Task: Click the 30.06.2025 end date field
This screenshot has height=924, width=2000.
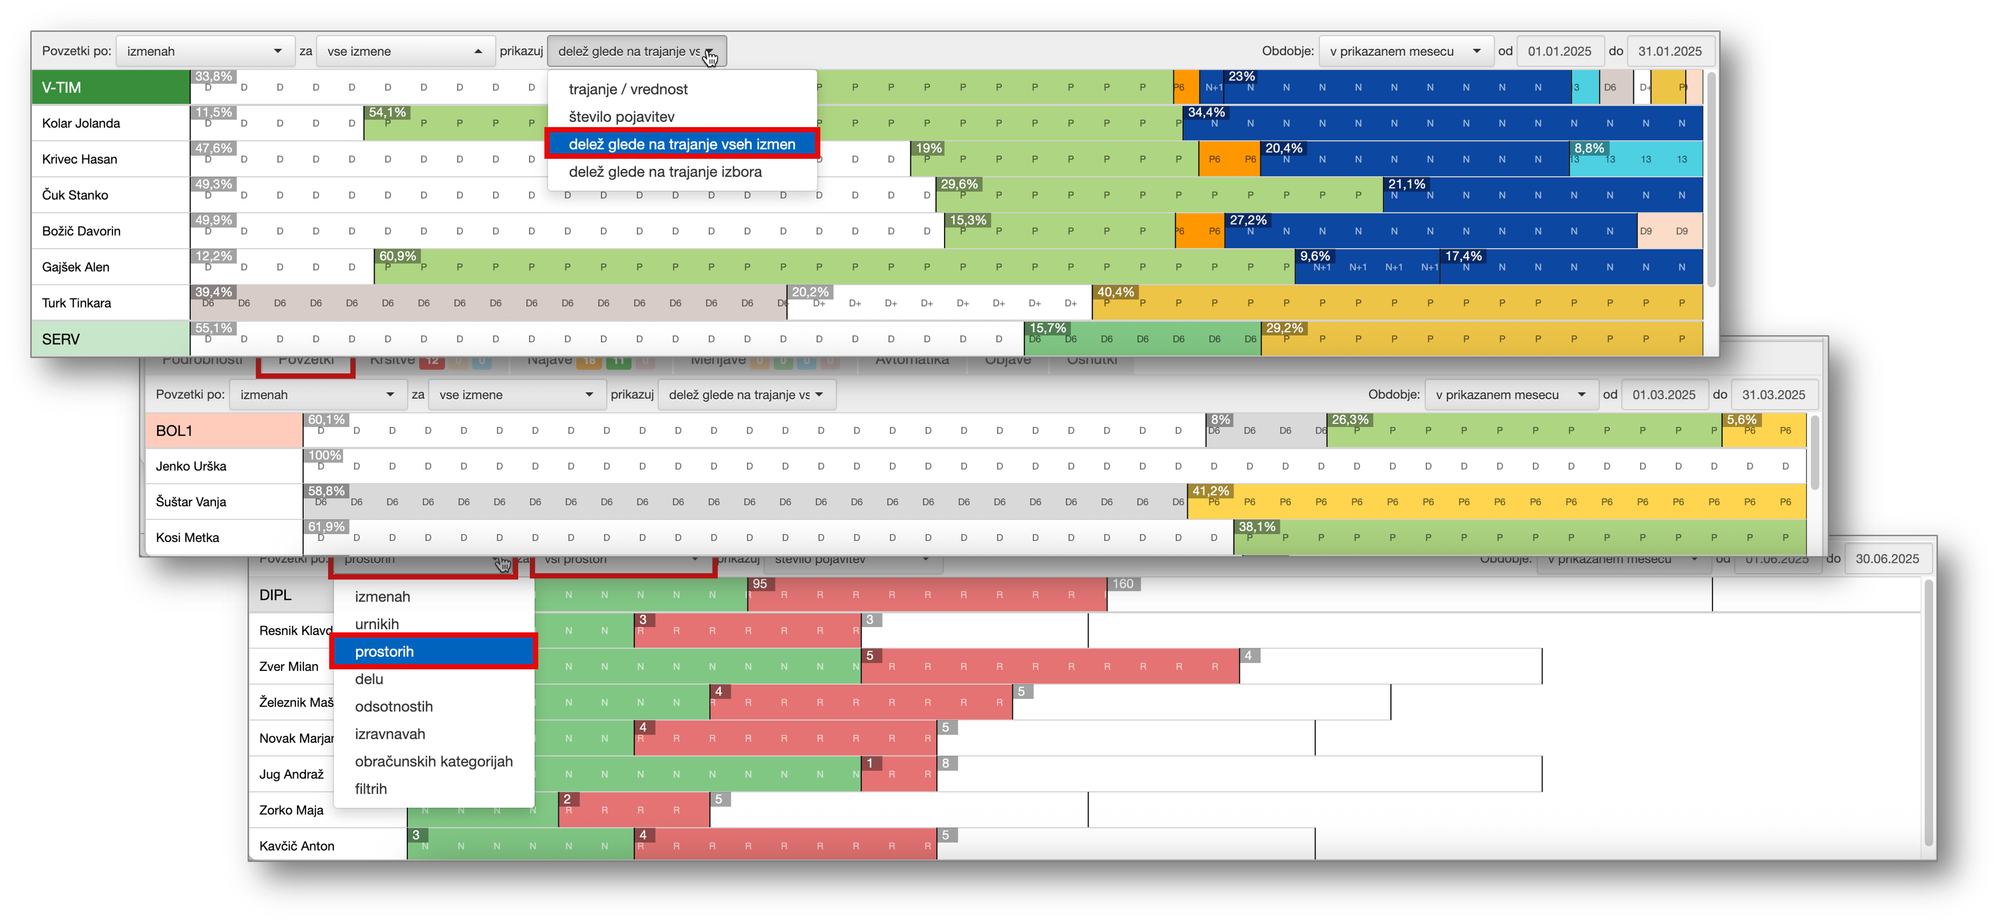Action: coord(1886,559)
